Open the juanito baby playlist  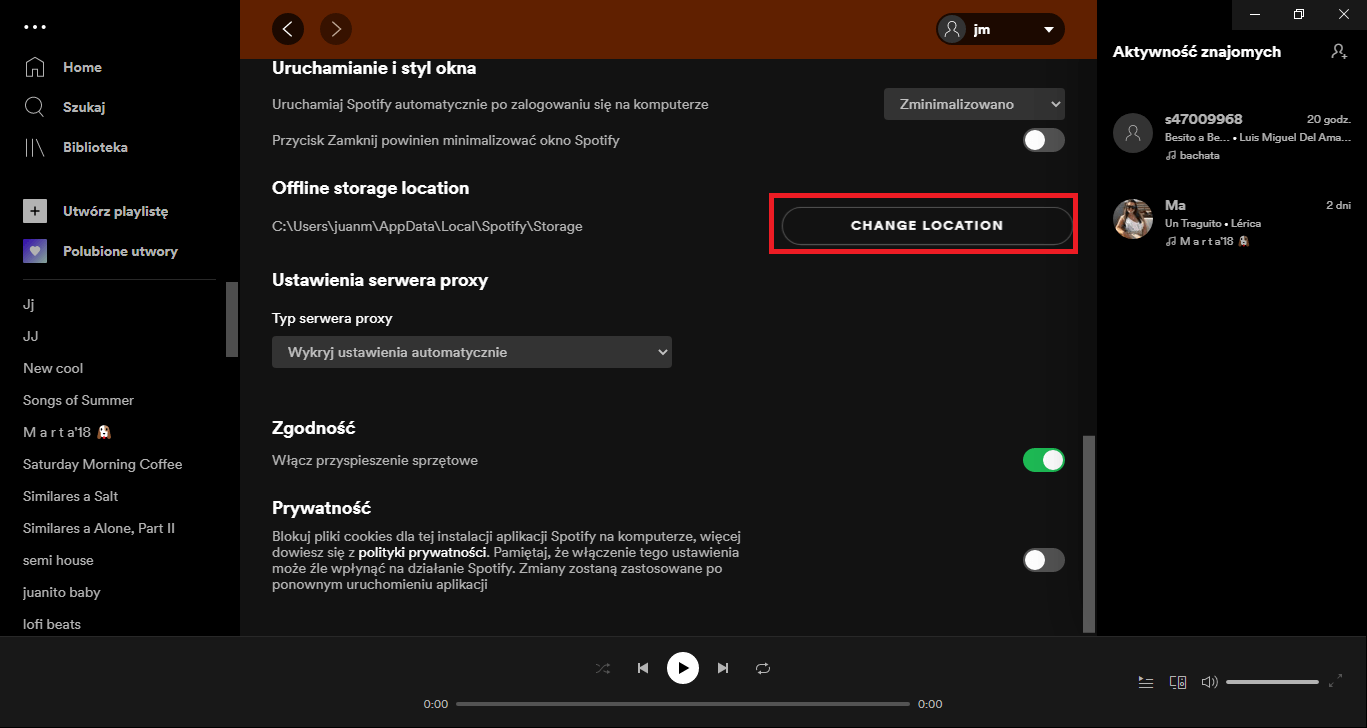[x=62, y=592]
